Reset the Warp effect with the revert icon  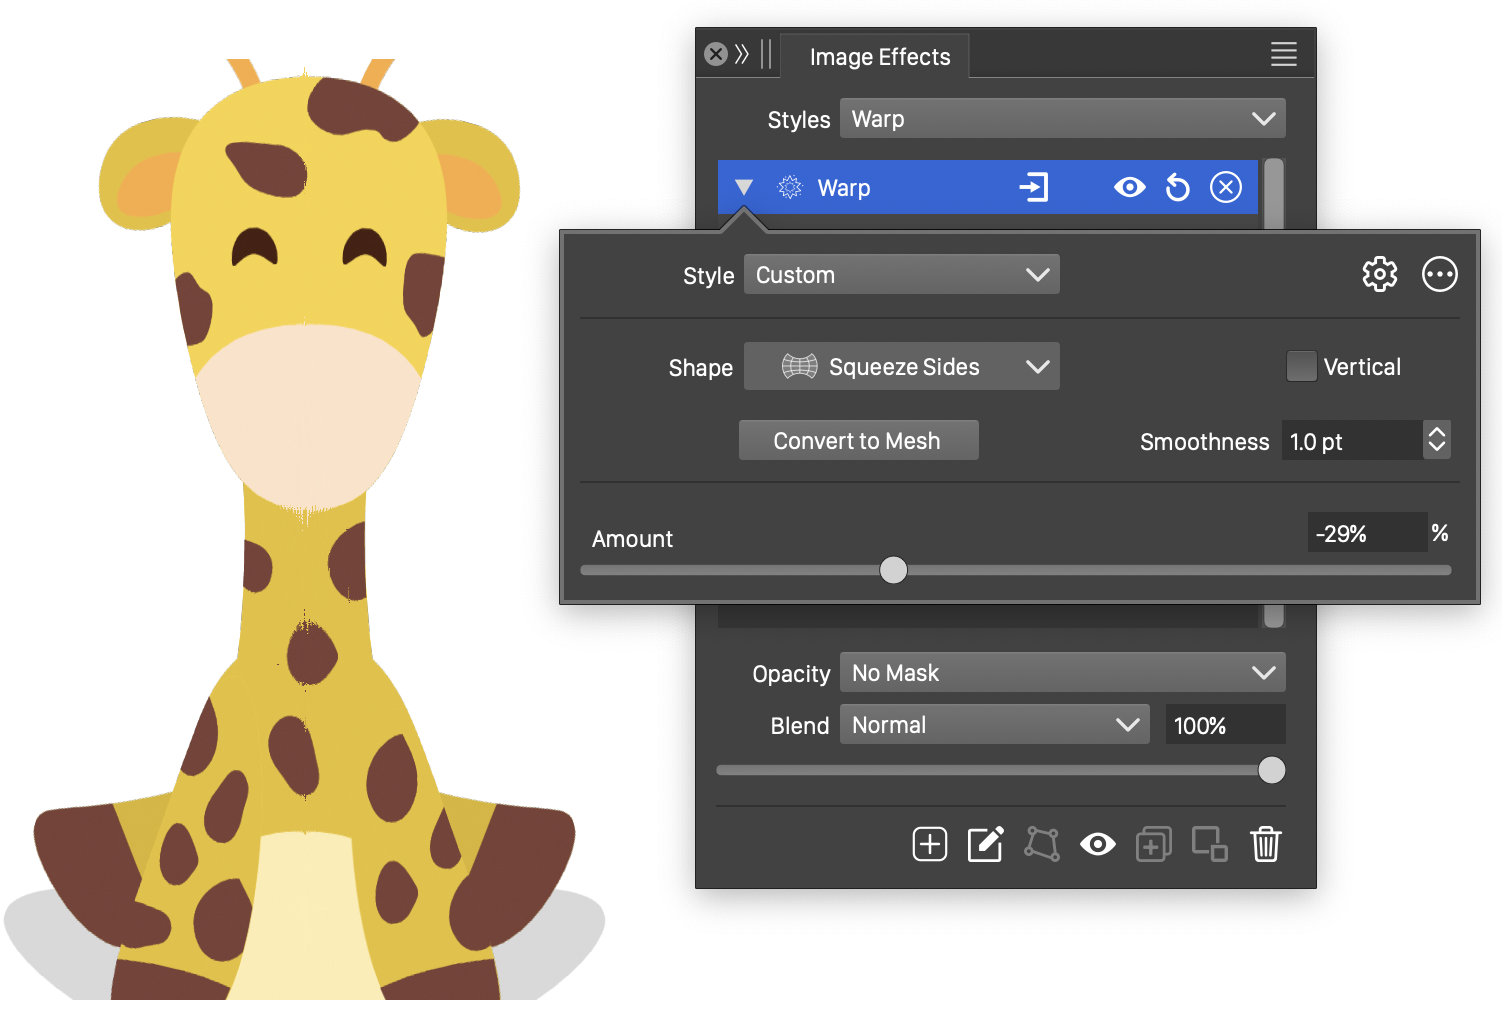click(1178, 188)
